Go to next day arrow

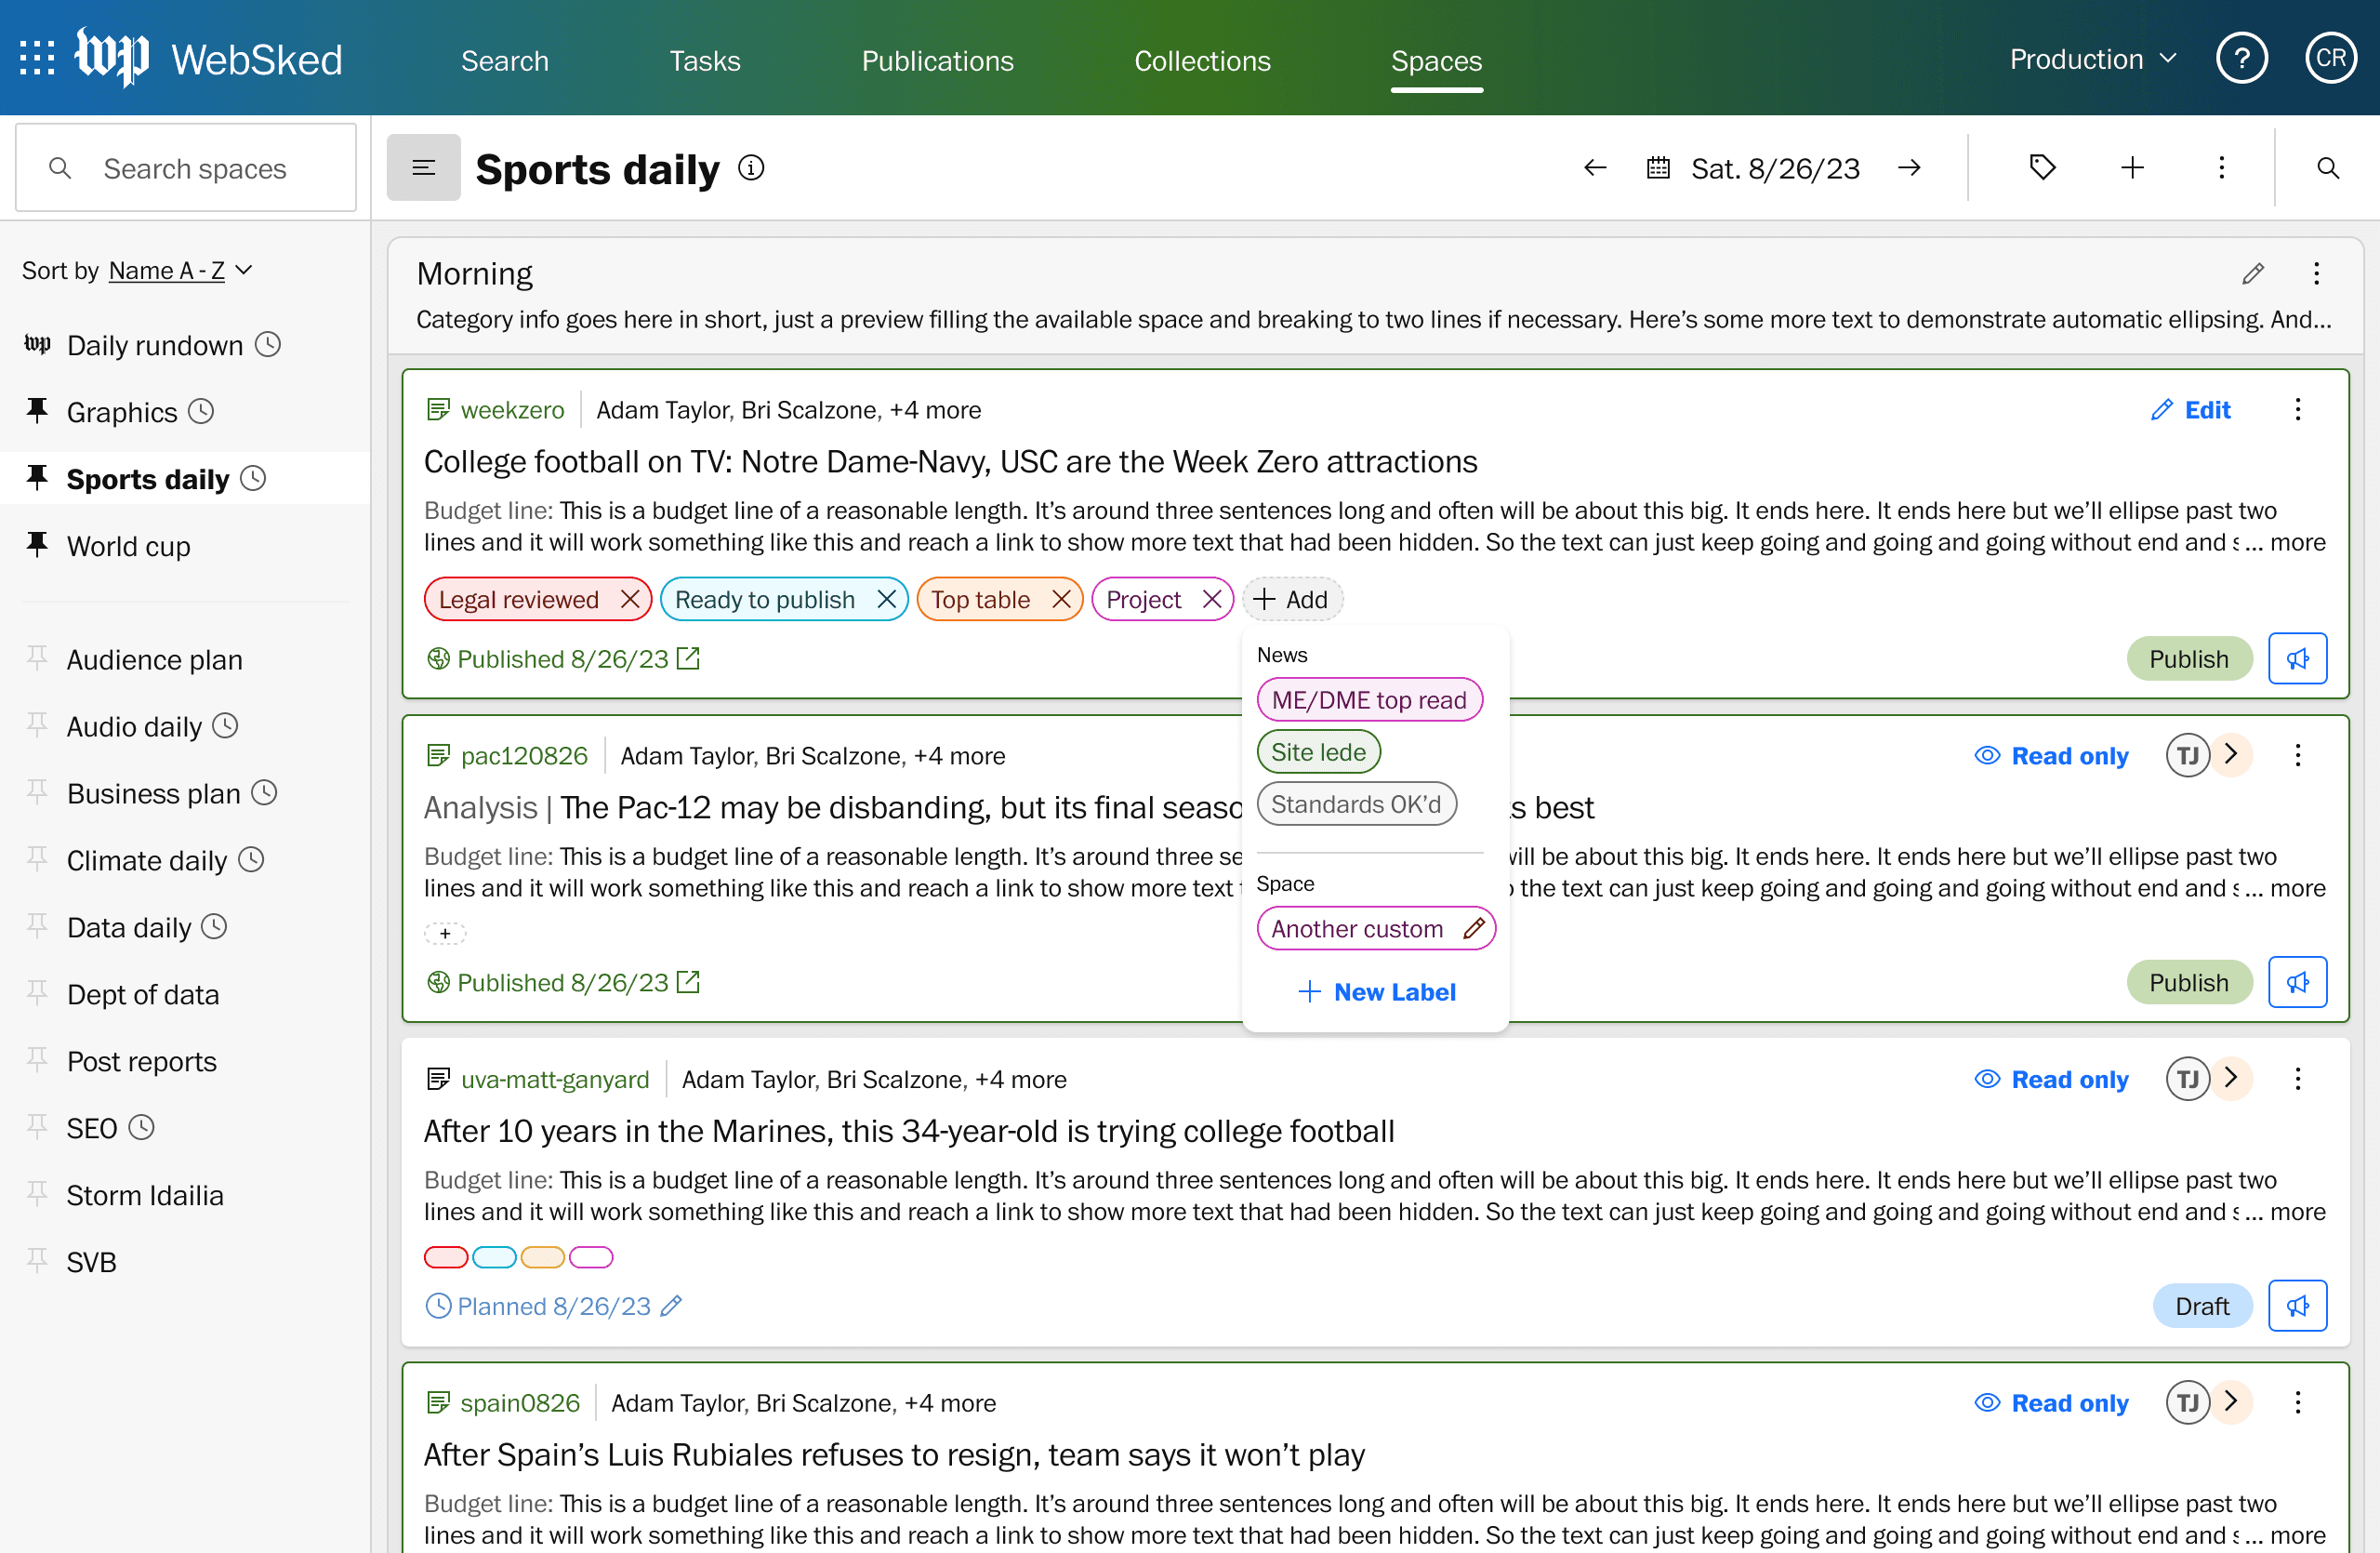pos(1909,168)
